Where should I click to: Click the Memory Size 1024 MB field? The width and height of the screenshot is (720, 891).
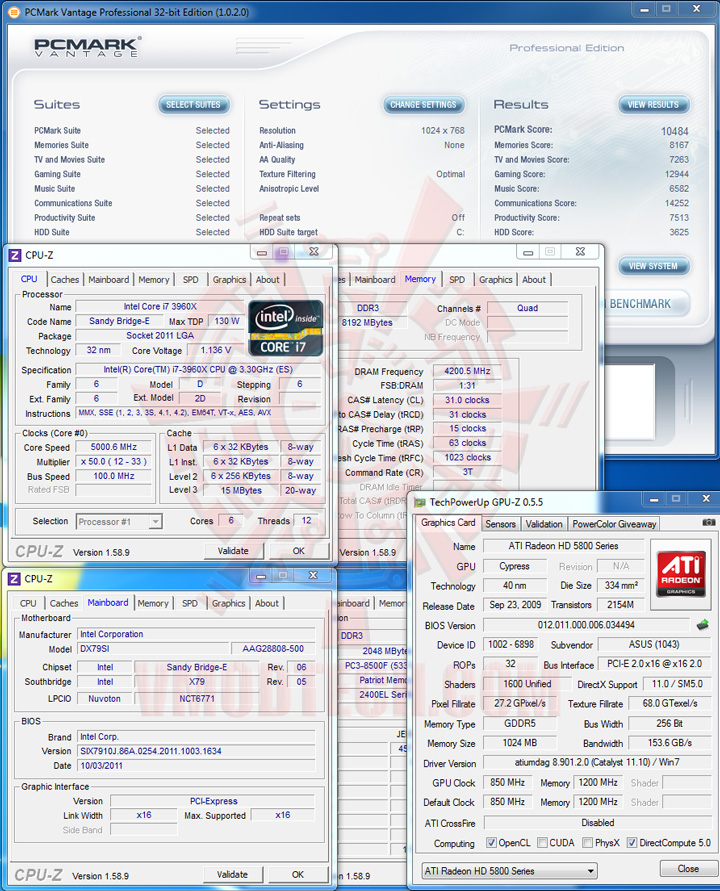click(519, 743)
